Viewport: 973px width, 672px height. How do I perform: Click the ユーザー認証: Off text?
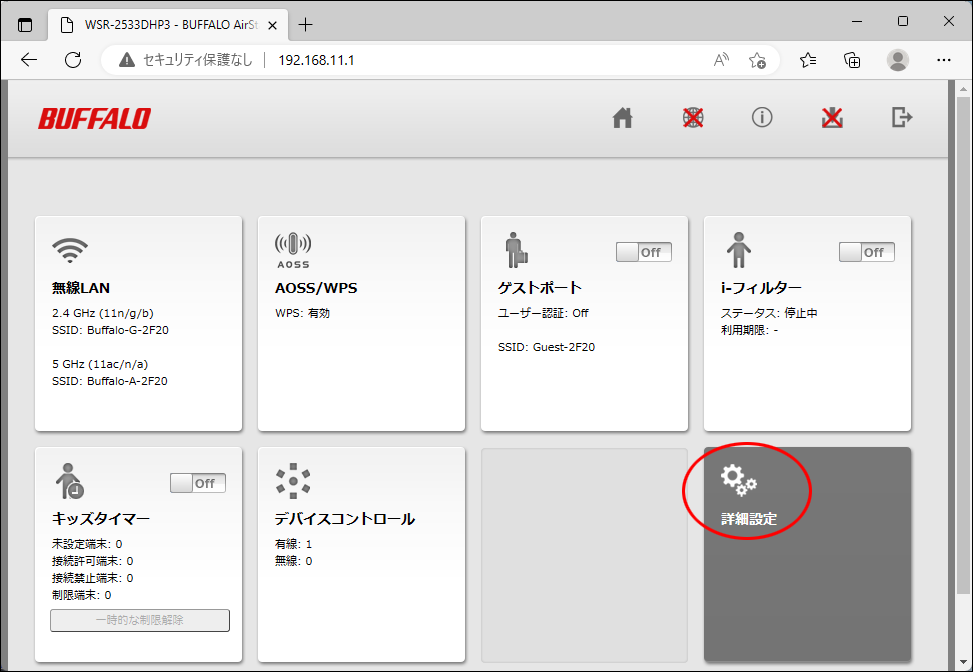coord(544,313)
